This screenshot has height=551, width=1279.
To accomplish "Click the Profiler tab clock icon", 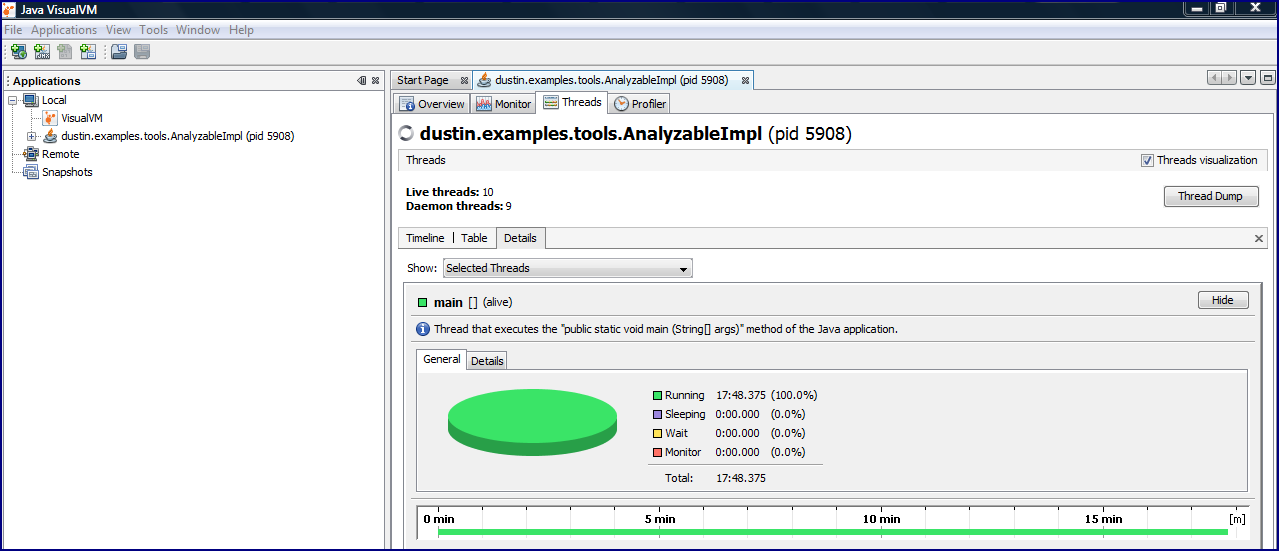I will (621, 104).
